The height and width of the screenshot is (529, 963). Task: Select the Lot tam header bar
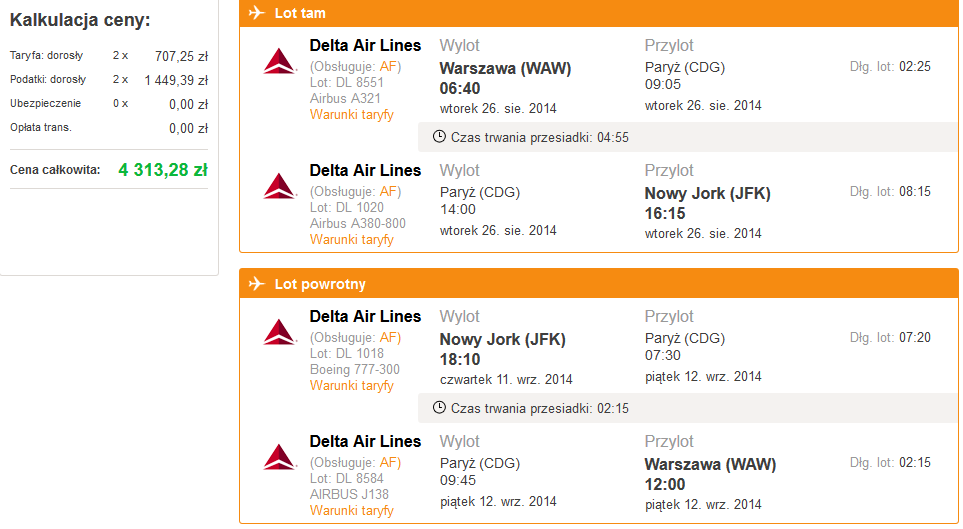[x=599, y=13]
